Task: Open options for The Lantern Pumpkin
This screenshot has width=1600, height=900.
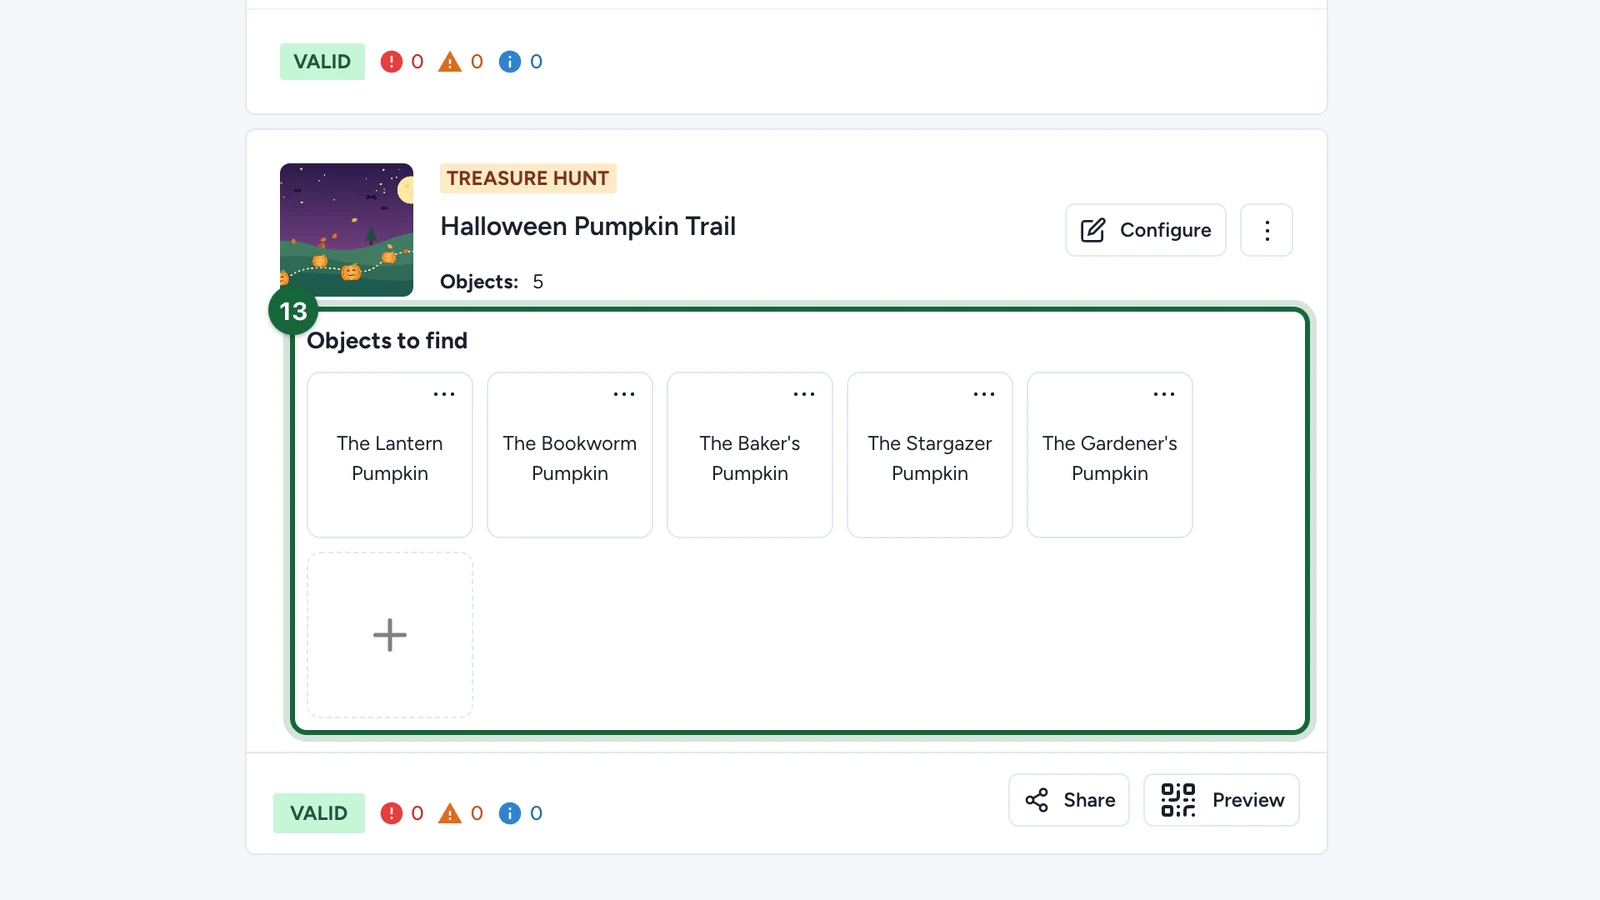Action: tap(444, 394)
